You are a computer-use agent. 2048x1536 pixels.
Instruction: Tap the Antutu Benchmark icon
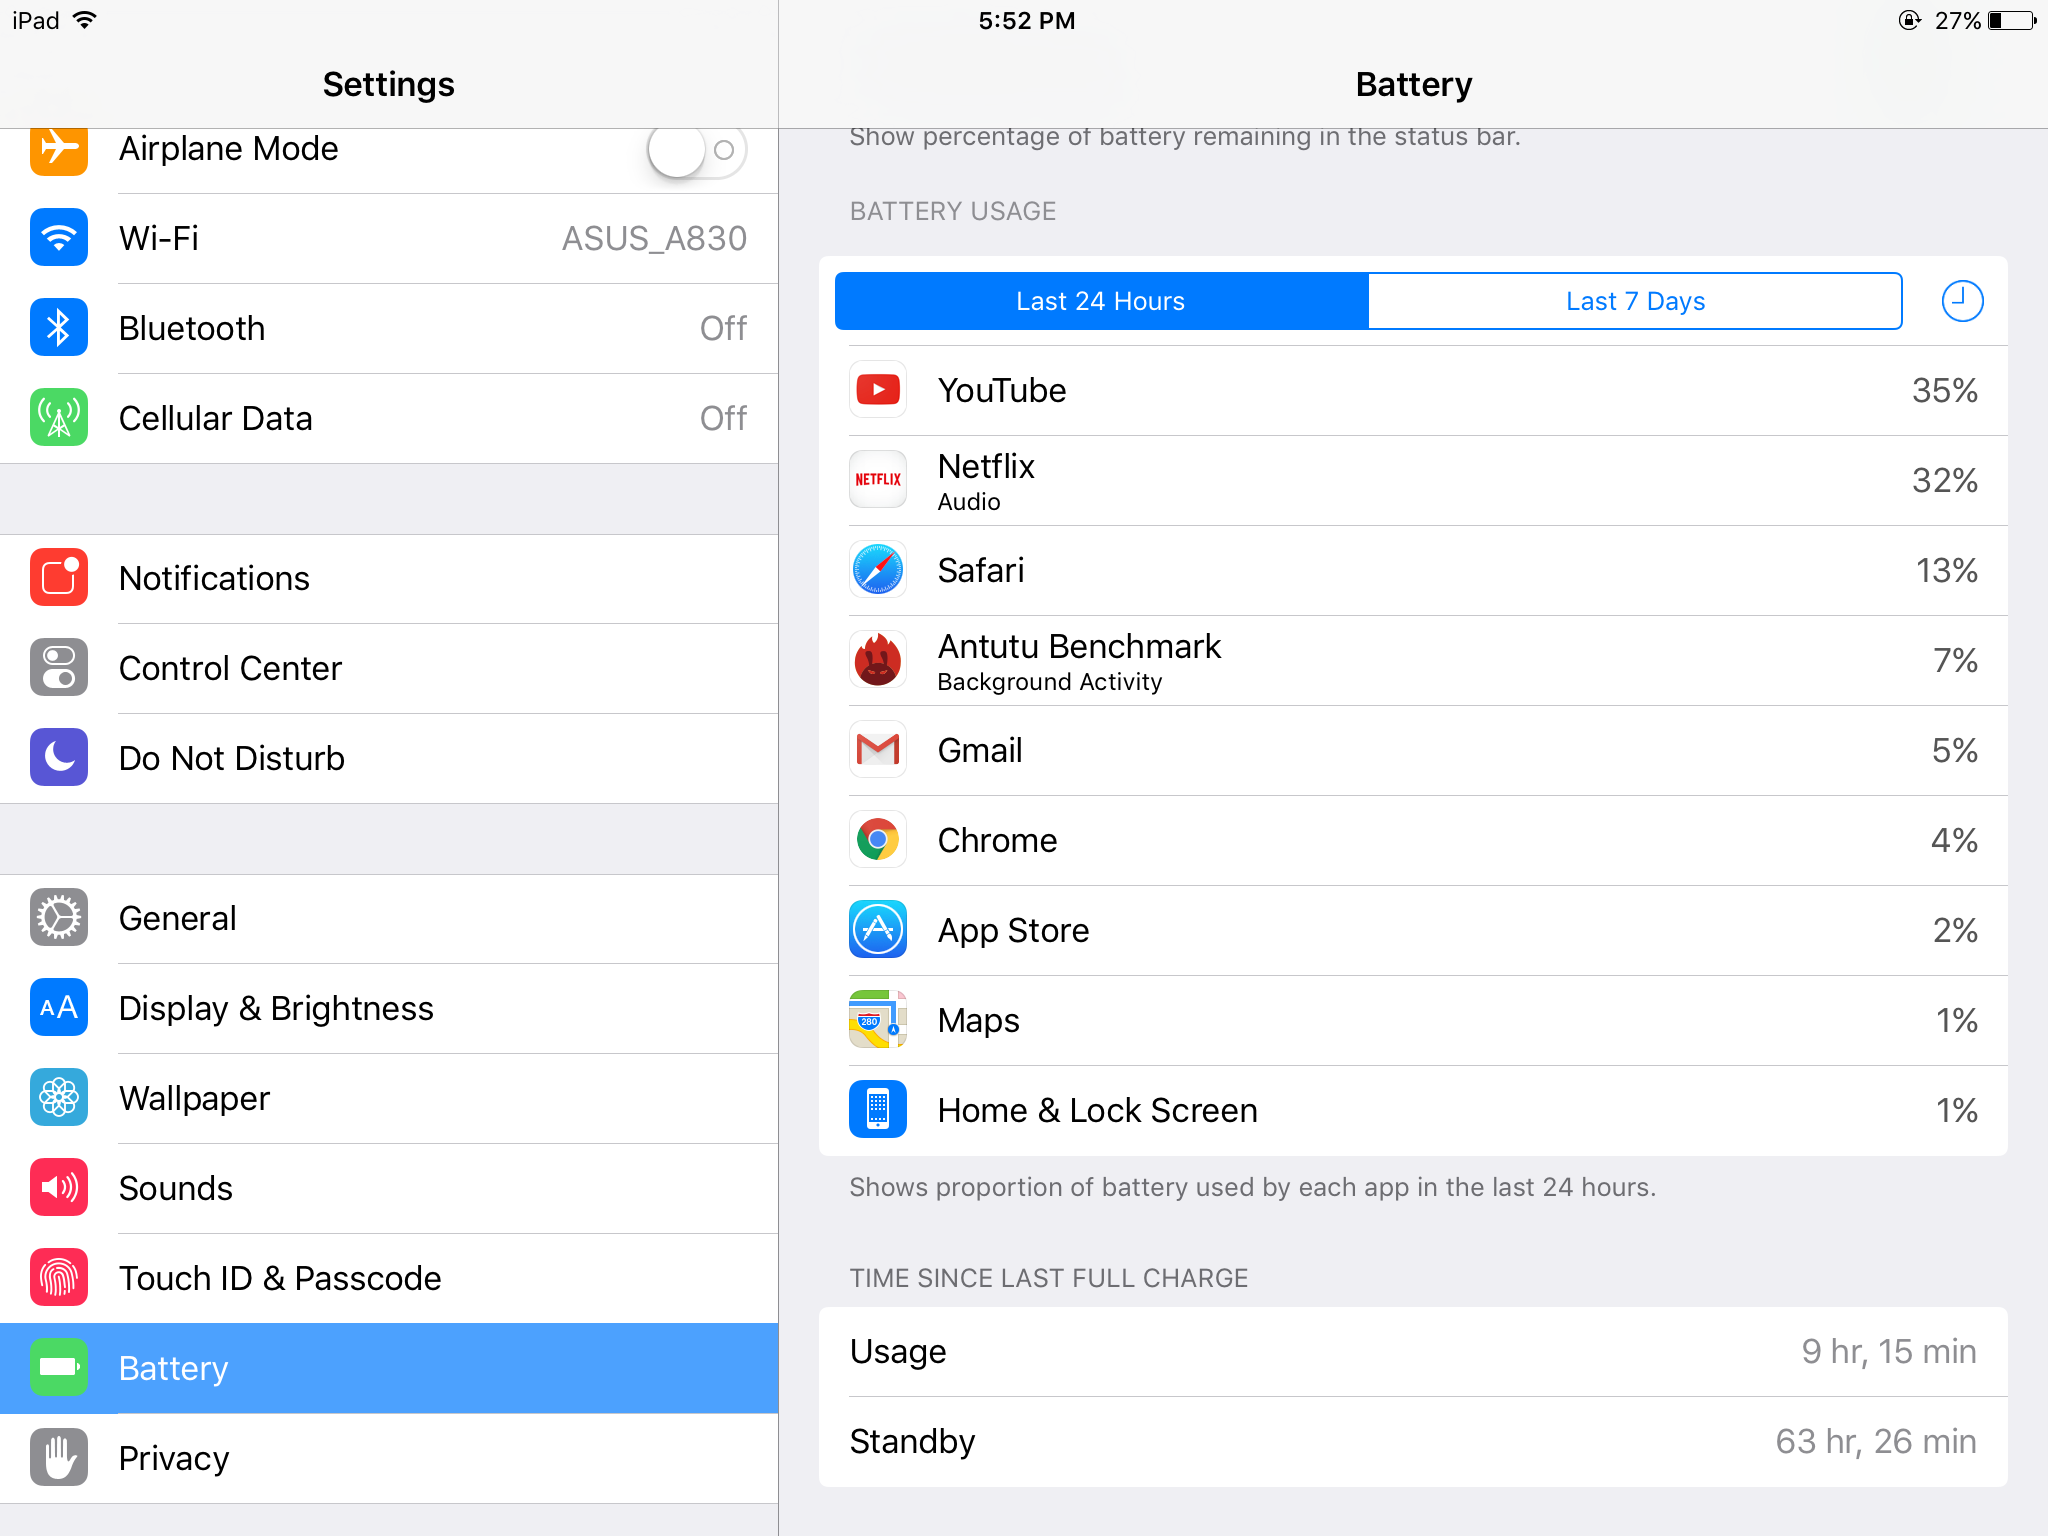[878, 660]
